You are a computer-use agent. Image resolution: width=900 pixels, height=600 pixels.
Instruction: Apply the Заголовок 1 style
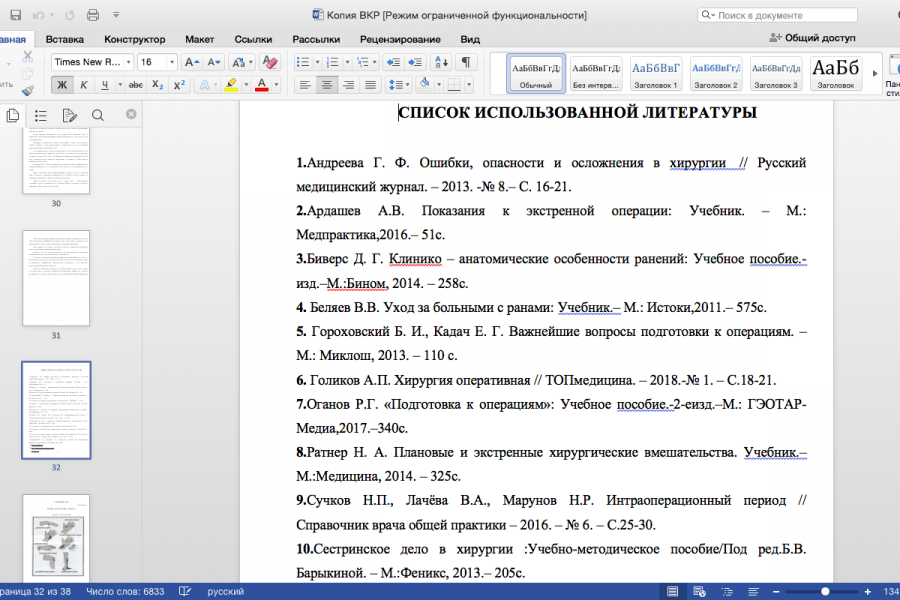point(656,72)
